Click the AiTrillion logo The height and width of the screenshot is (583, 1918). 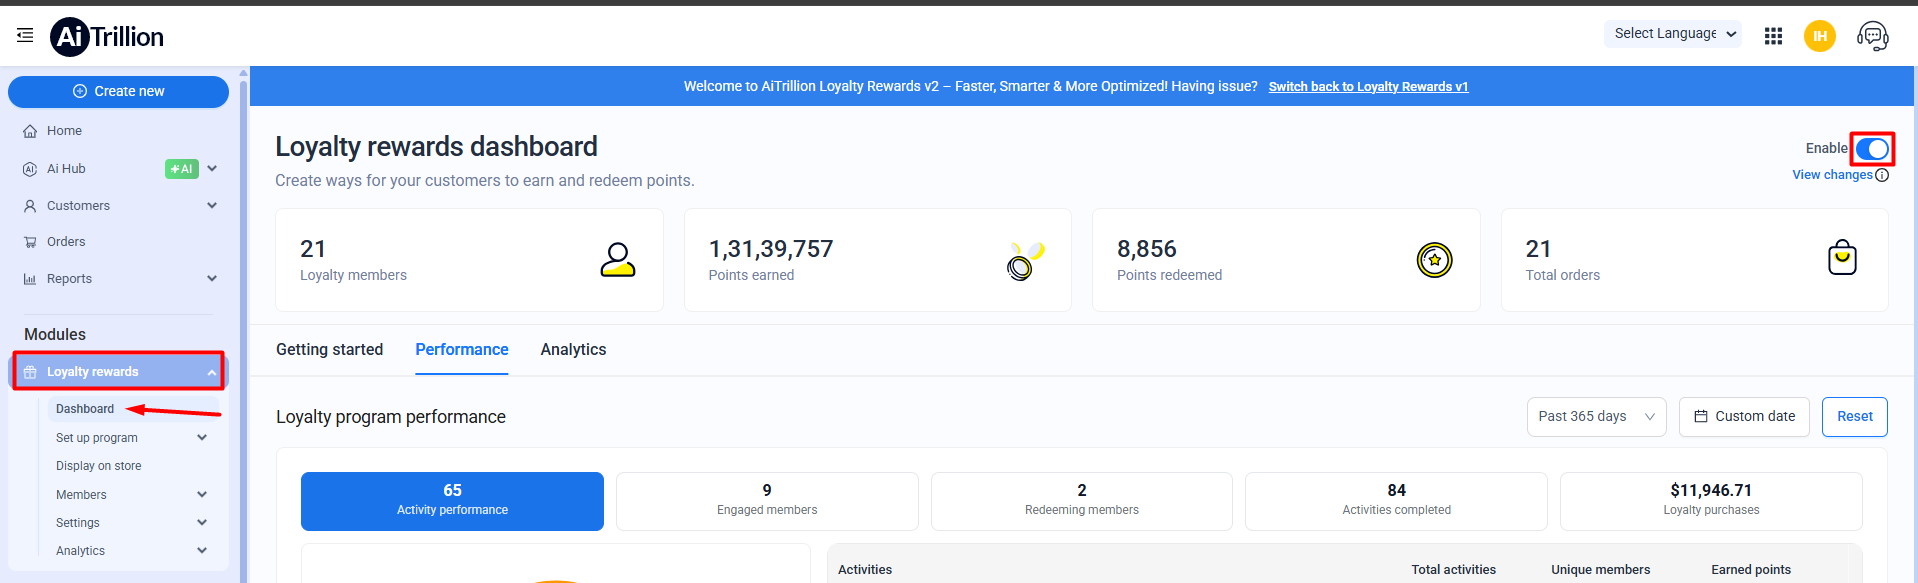click(107, 37)
